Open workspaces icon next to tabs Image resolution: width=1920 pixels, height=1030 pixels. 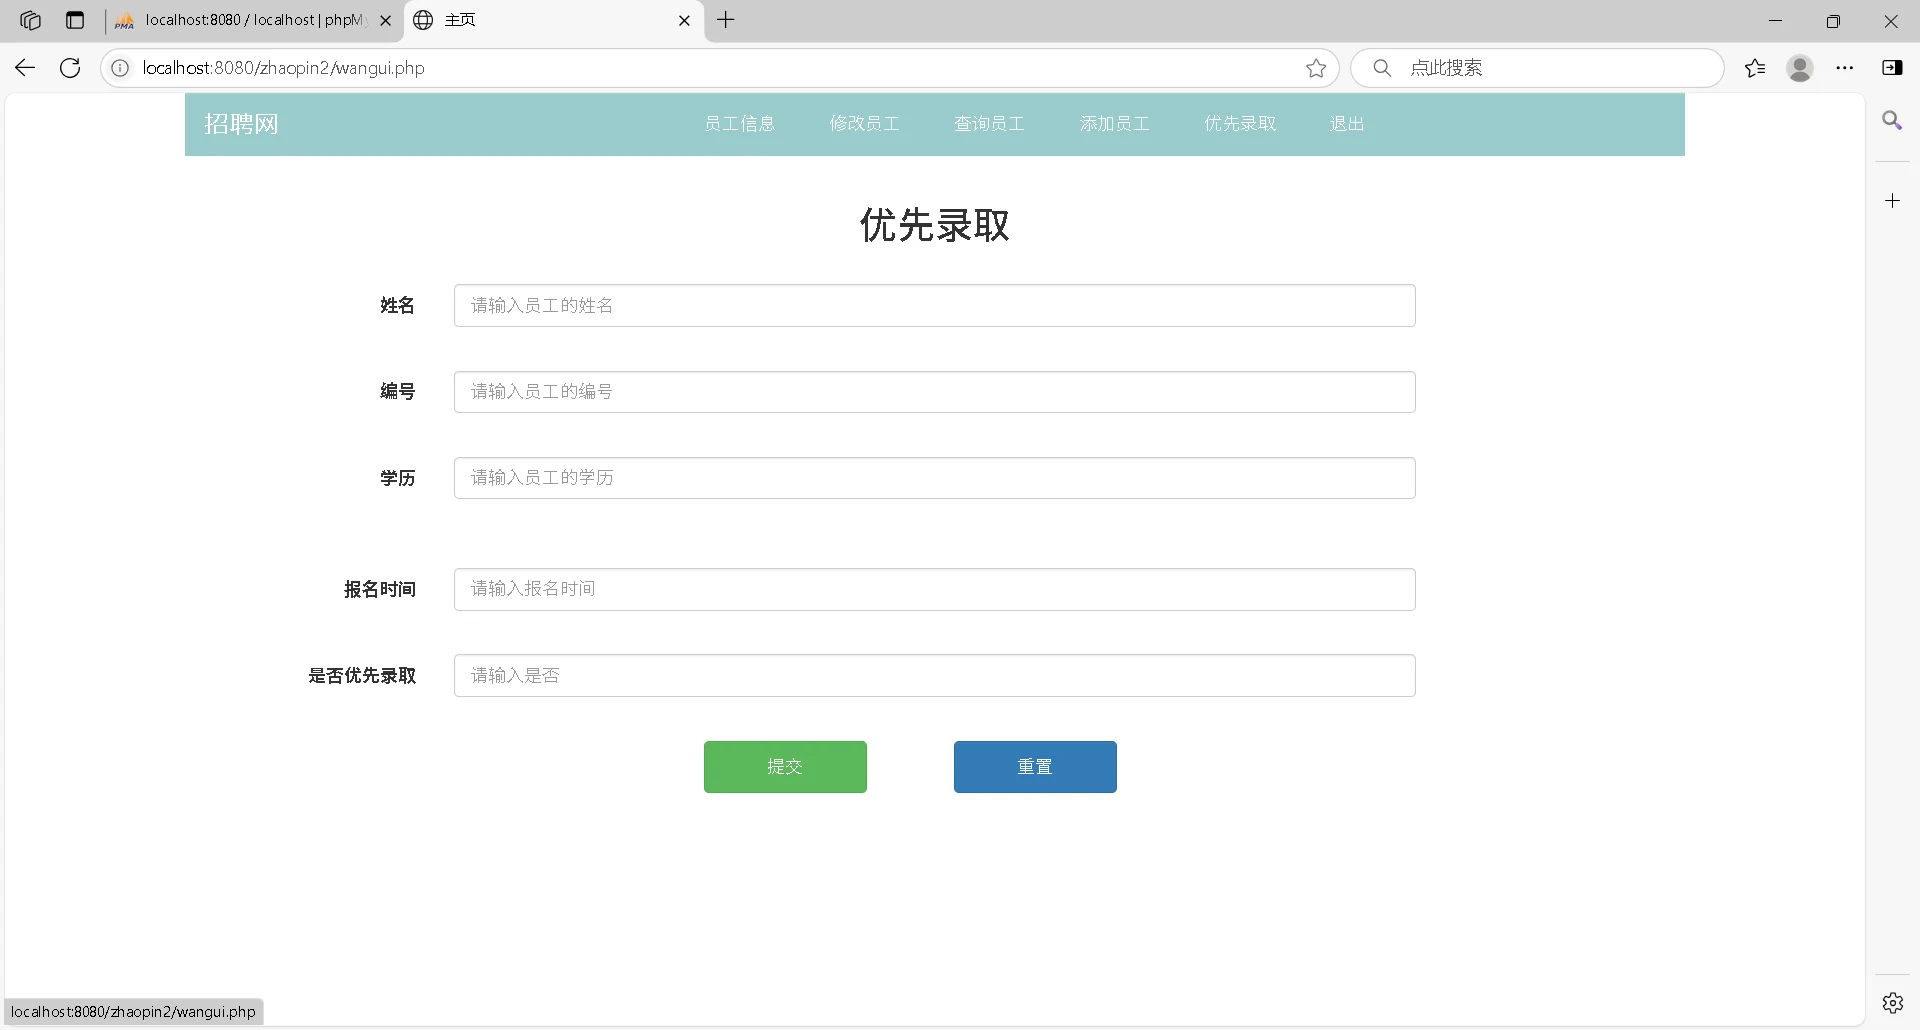coord(30,20)
